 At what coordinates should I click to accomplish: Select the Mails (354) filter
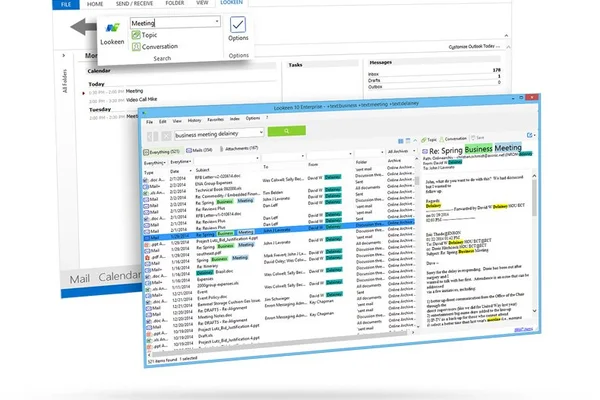tap(199, 150)
